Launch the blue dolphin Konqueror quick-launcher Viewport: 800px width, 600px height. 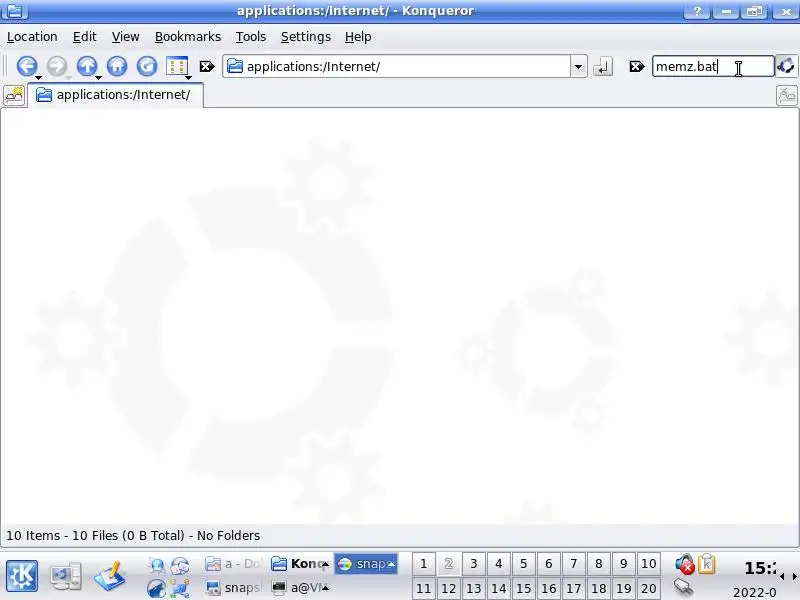(157, 588)
